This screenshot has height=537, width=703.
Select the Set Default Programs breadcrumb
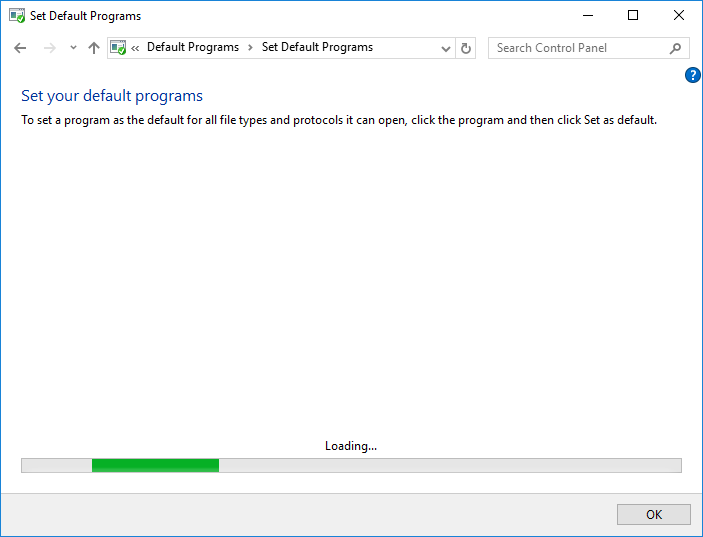click(317, 48)
